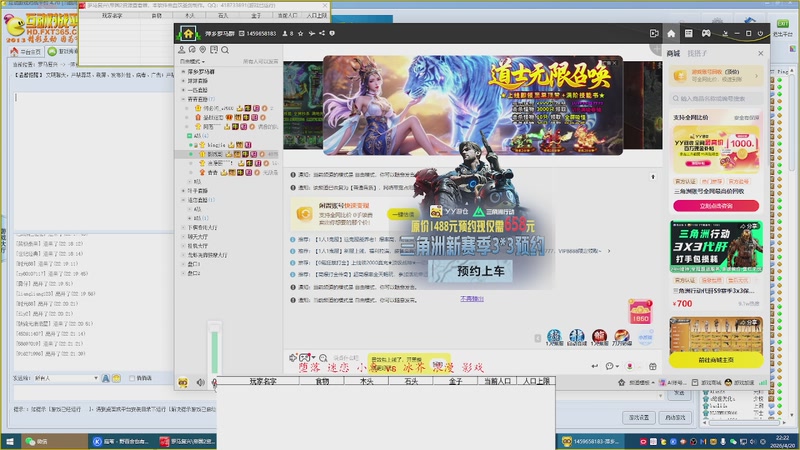Image resolution: width=800 pixels, height=450 pixels.
Task: Click the flower icon beside chat input
Action: [x=630, y=366]
